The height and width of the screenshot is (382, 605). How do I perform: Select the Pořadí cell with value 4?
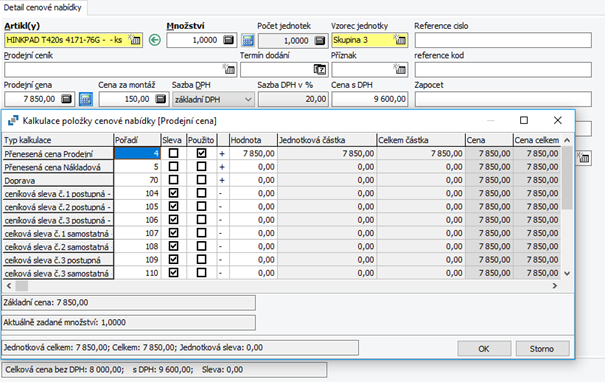click(x=137, y=153)
